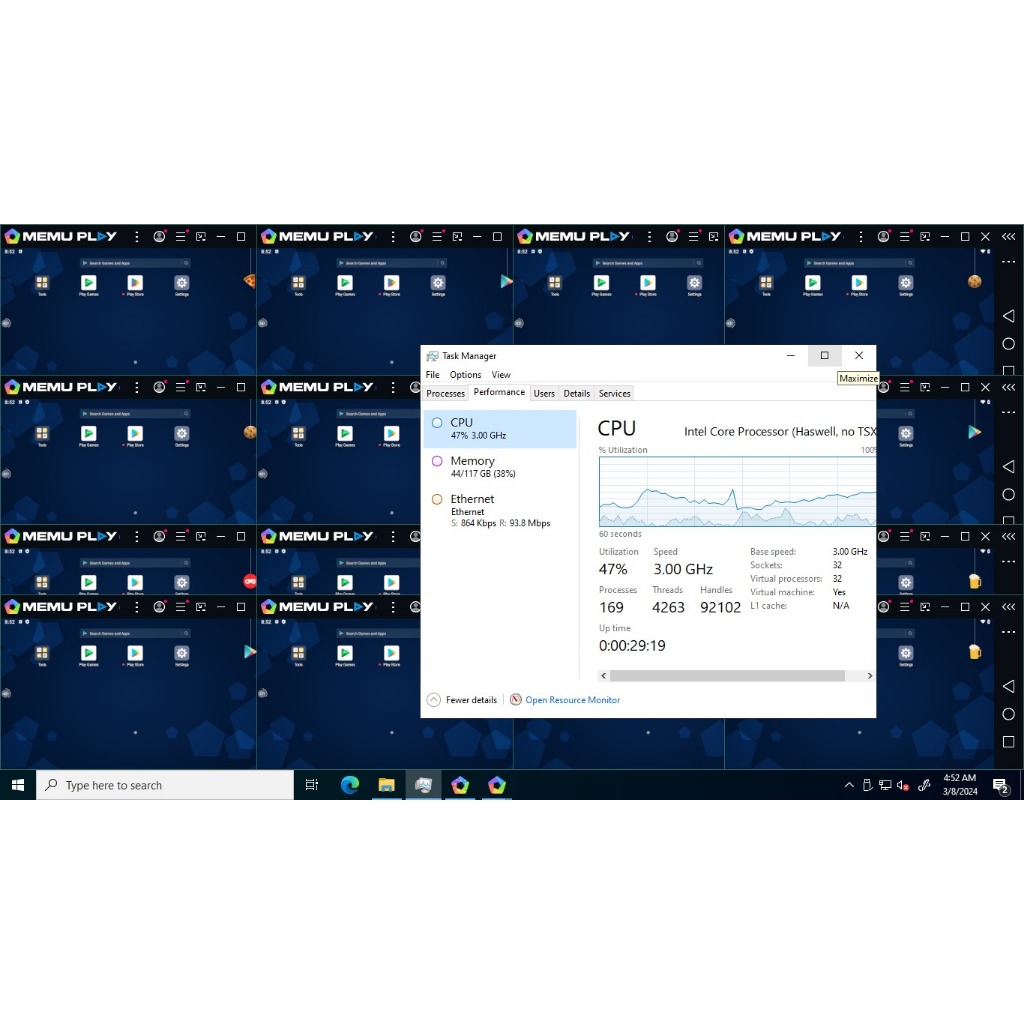The image size is (1024, 1024).
Task: Open Play Store in bottom-left MEmu window
Action: click(135, 654)
